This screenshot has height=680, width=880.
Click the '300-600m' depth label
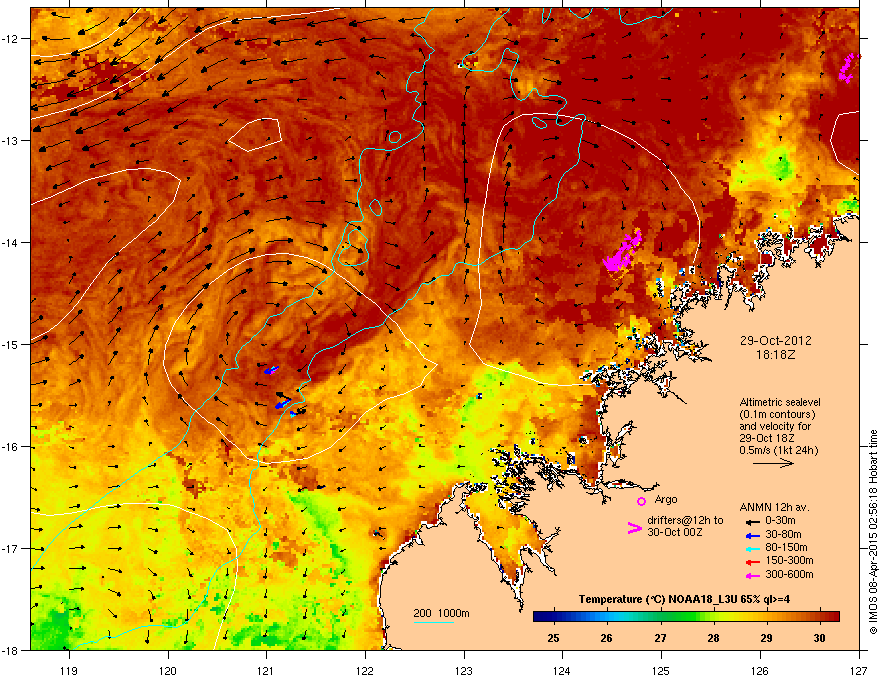click(789, 575)
